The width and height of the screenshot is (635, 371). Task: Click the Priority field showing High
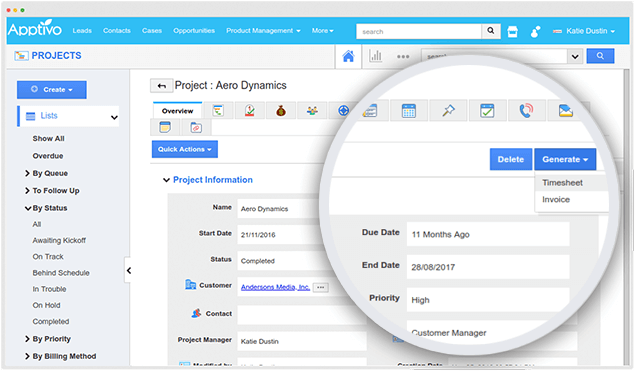[488, 300]
